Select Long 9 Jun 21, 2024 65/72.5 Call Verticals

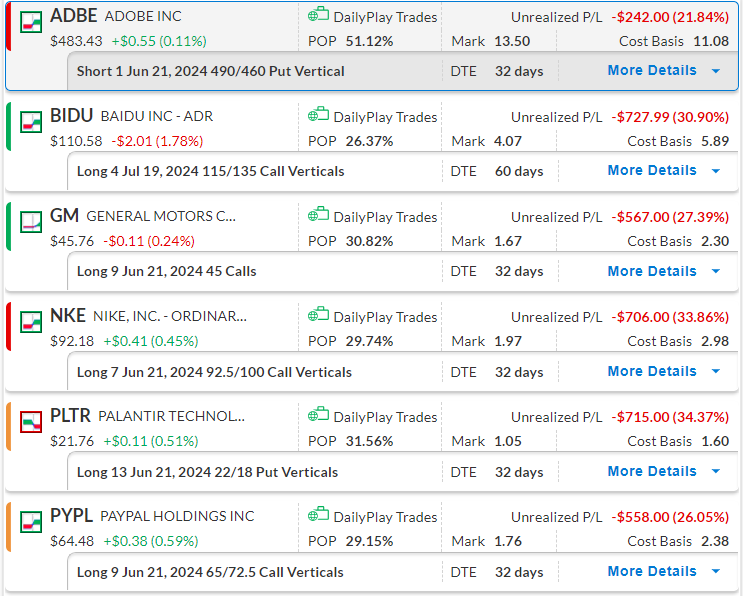(x=210, y=572)
